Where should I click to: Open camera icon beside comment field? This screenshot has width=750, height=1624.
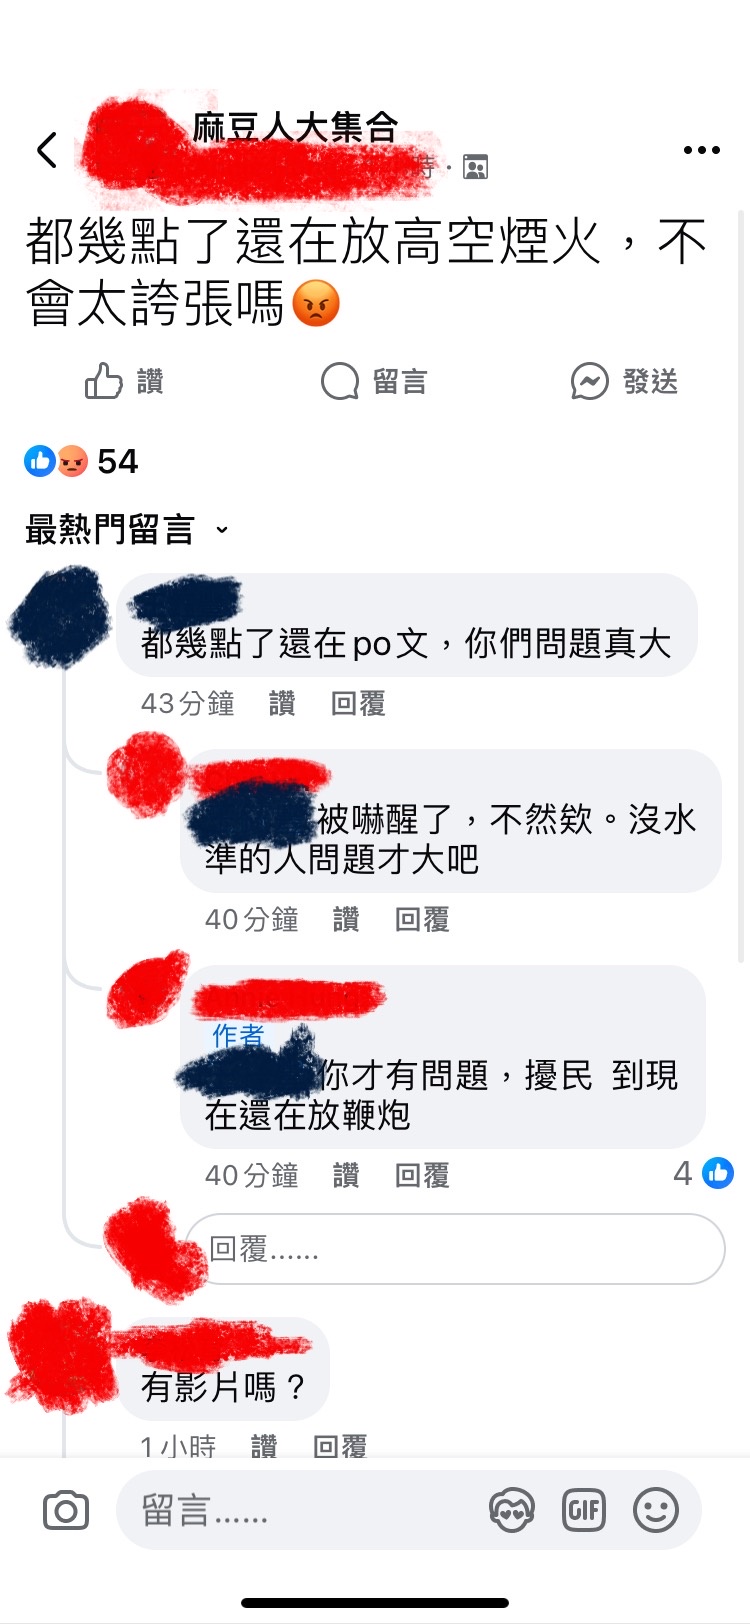pos(66,1510)
